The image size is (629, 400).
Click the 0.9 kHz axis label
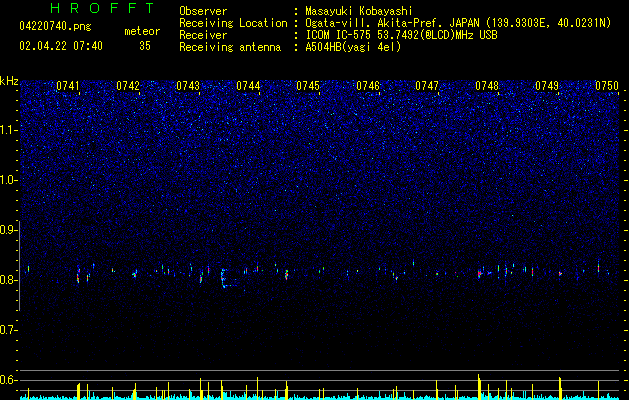point(8,230)
